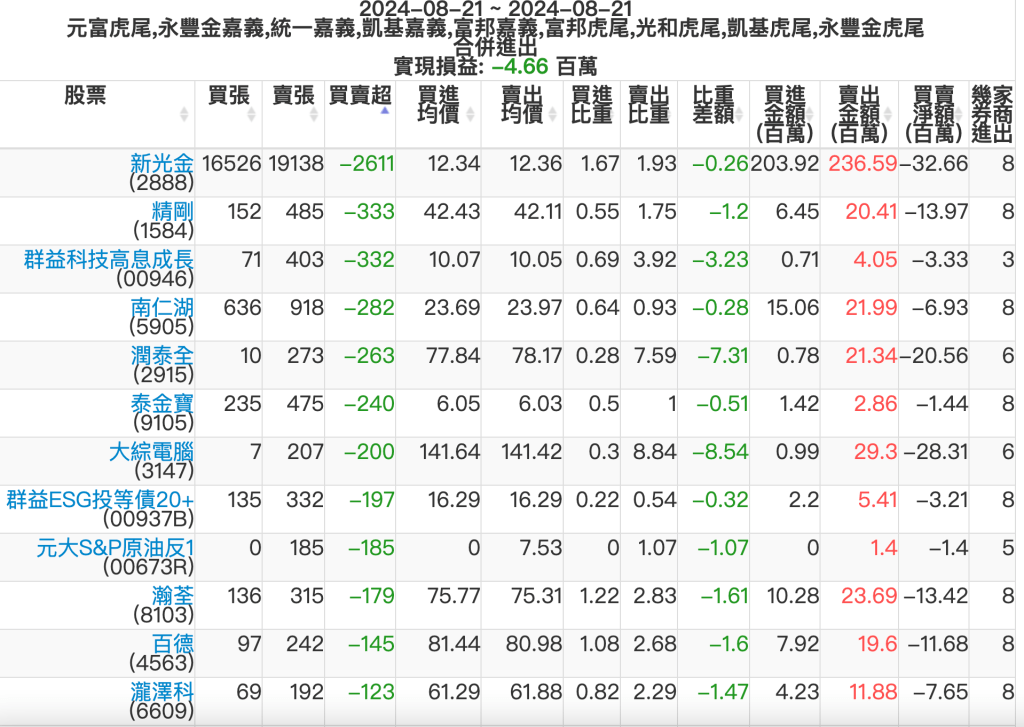Image resolution: width=1024 pixels, height=727 pixels.
Task: Click the sort arrows next to 買進均價
Action: click(470, 114)
